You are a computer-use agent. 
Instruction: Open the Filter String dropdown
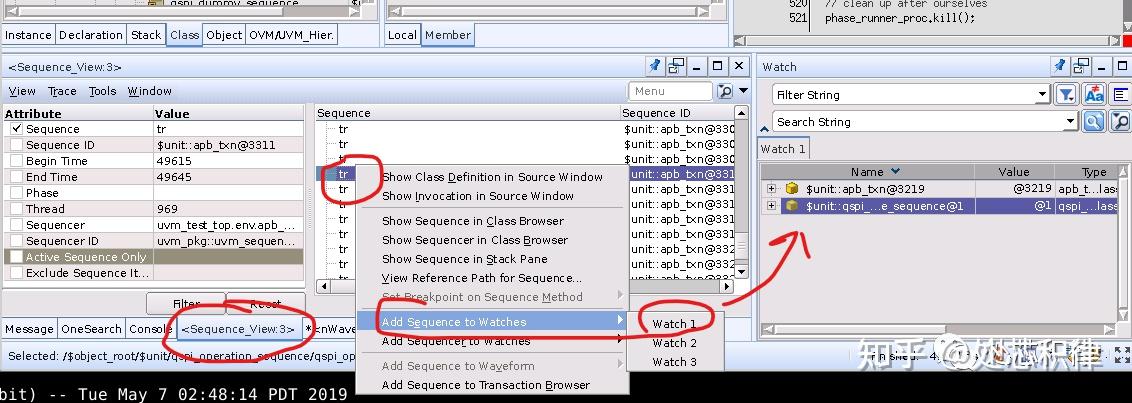(x=1042, y=95)
